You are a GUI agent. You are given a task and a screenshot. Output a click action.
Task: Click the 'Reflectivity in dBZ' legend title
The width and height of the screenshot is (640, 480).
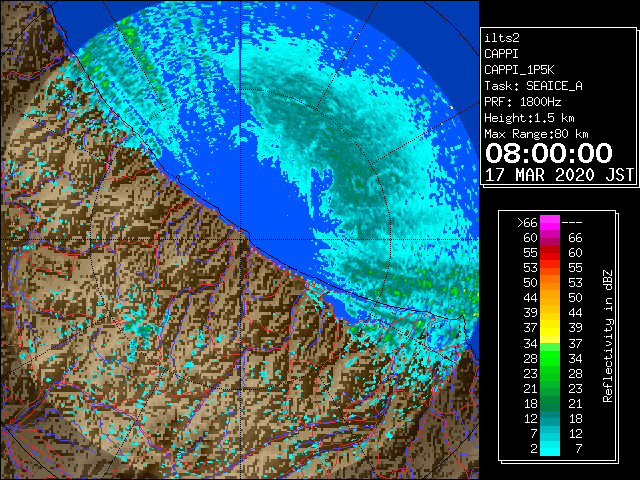[607, 336]
